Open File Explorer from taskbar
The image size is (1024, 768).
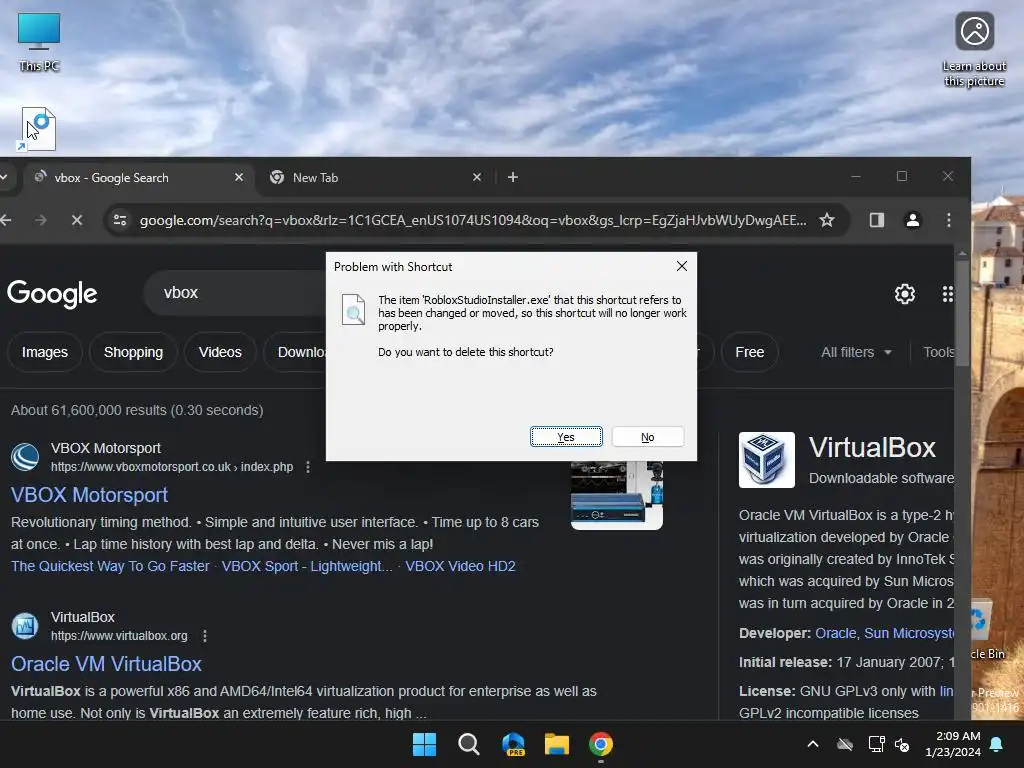(556, 744)
